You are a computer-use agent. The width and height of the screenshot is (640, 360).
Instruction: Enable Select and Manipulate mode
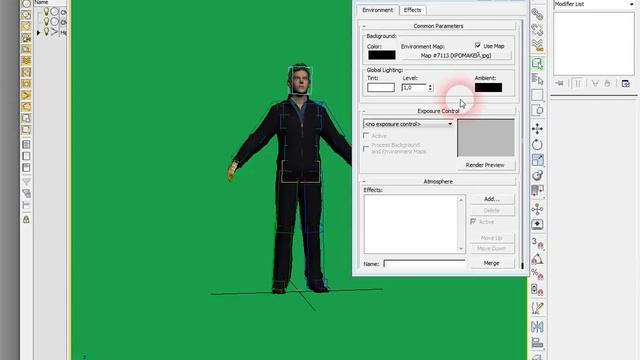click(537, 209)
